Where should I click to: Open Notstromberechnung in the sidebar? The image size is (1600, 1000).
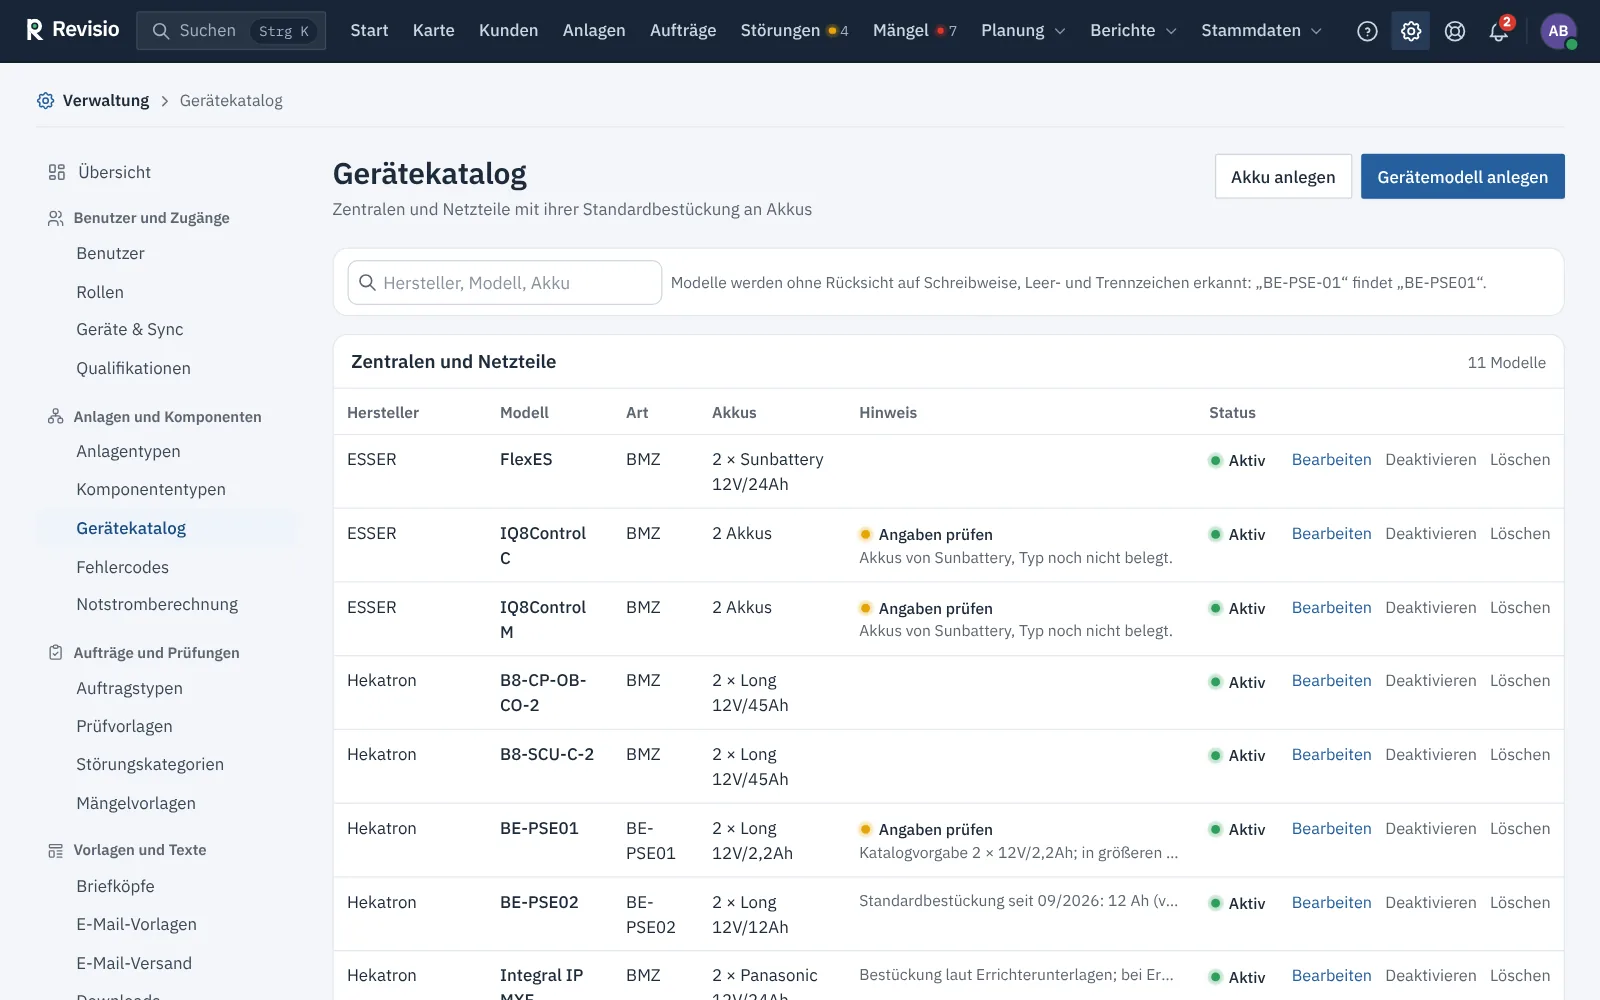coord(157,605)
